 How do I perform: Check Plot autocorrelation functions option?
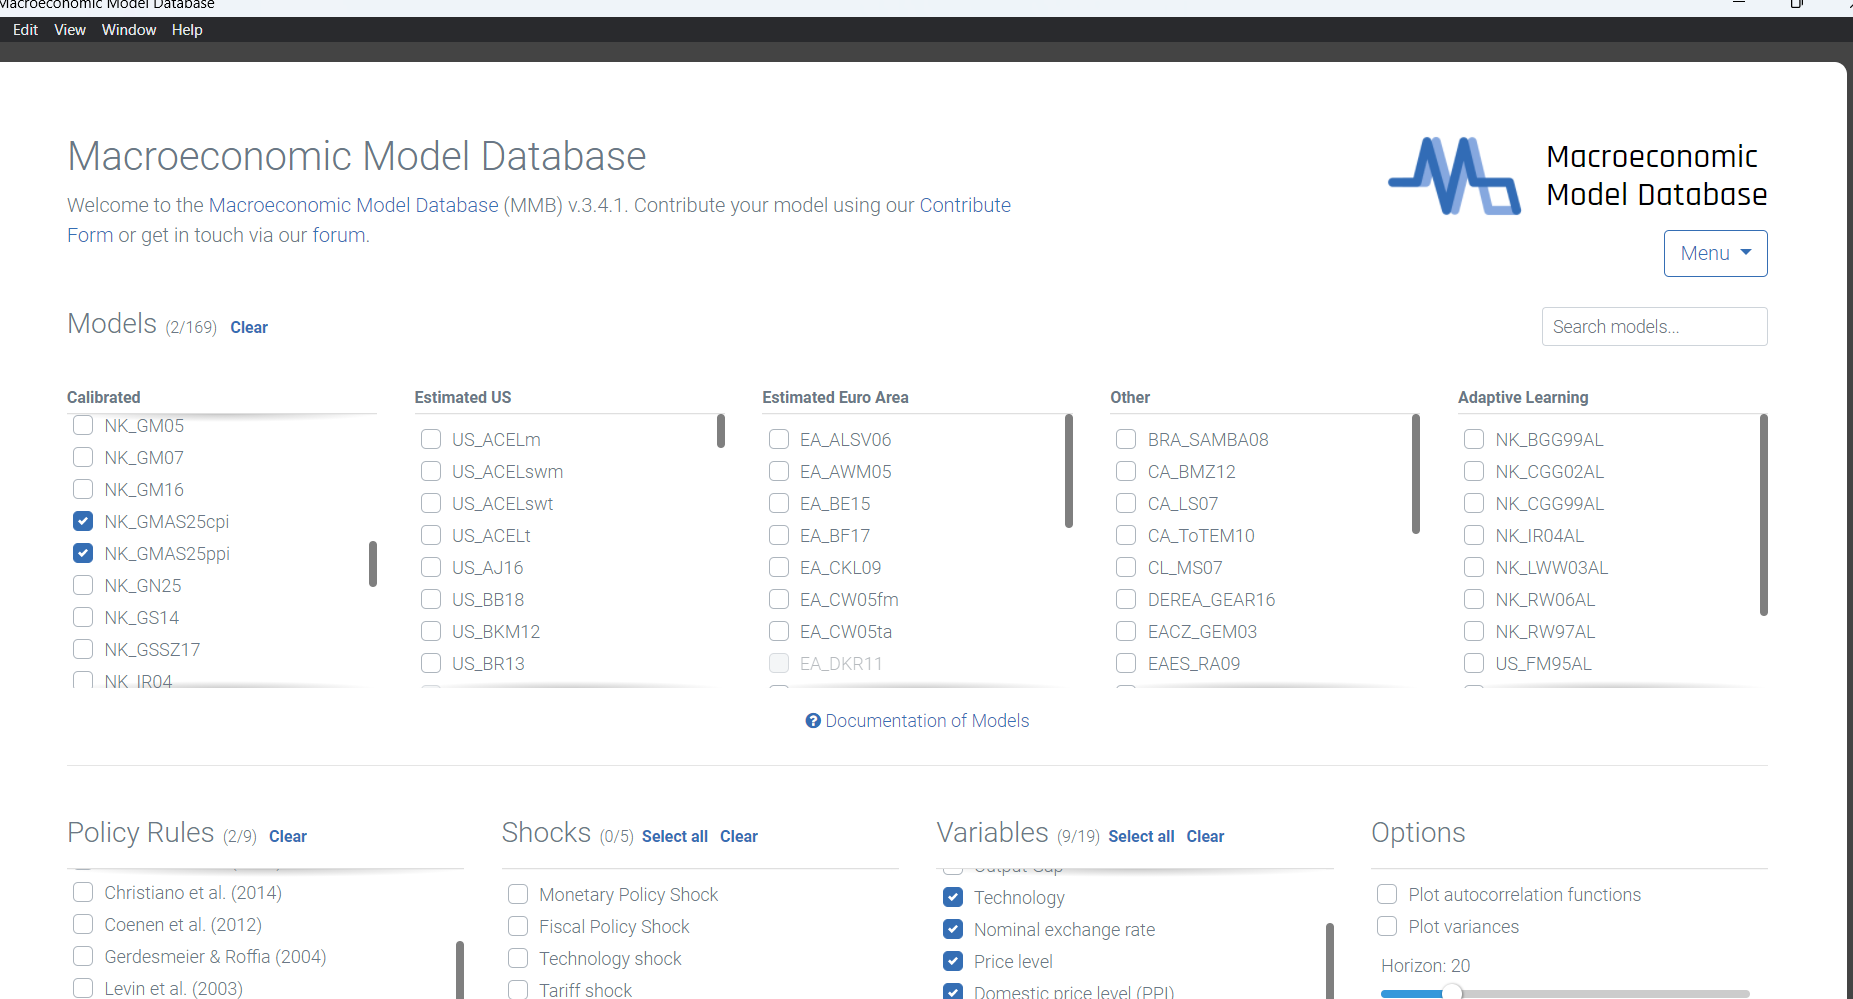tap(1387, 895)
